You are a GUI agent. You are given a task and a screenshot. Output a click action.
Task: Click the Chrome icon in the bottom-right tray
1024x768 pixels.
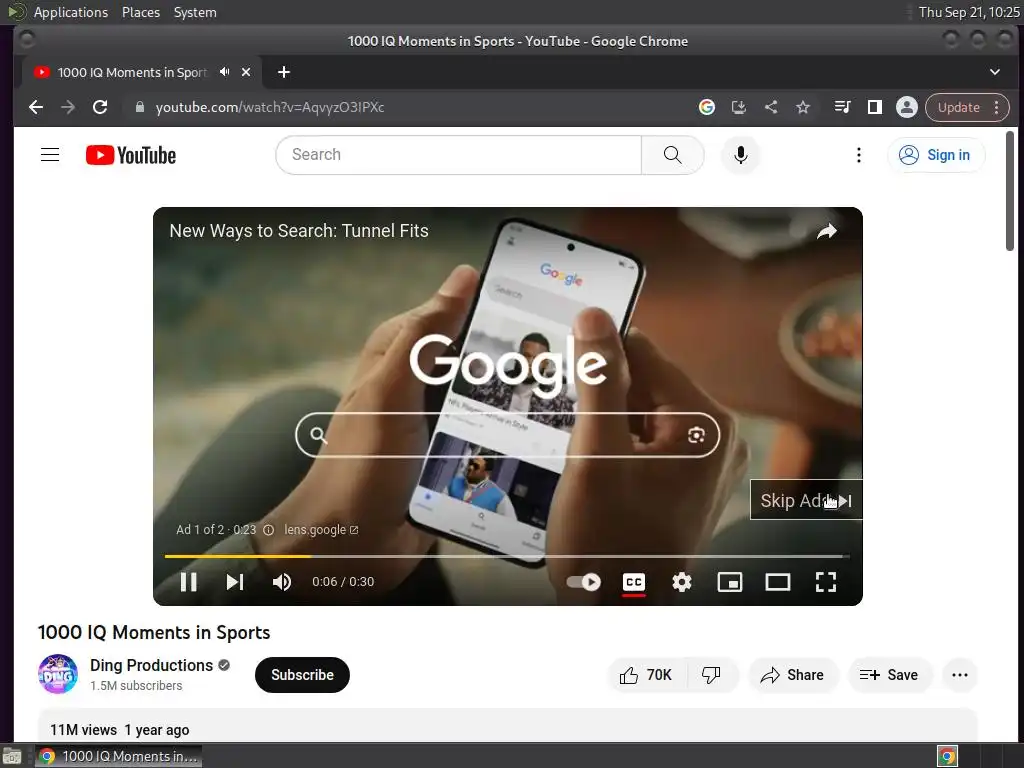[x=948, y=756]
